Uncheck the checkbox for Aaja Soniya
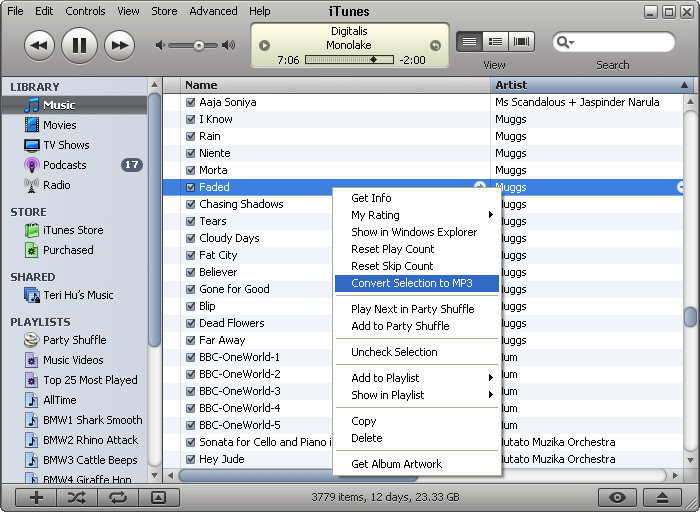The width and height of the screenshot is (700, 512). click(x=190, y=102)
